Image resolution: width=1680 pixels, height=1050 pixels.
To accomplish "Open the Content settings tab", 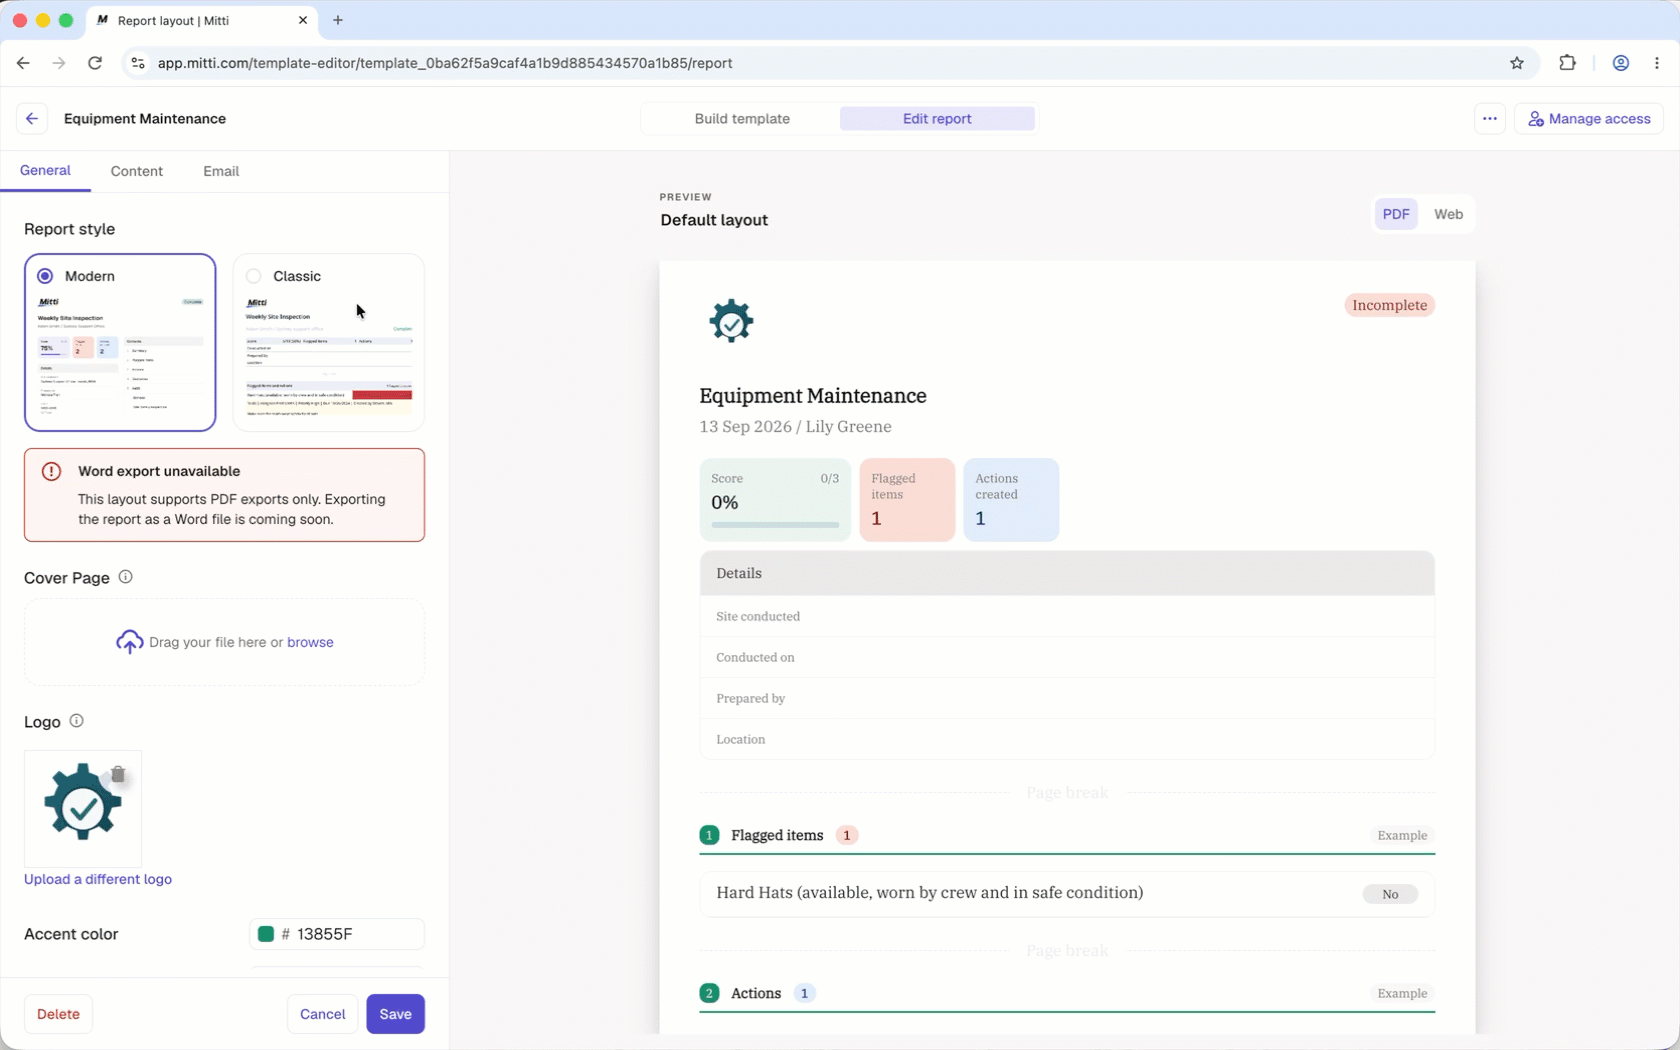I will (x=137, y=171).
